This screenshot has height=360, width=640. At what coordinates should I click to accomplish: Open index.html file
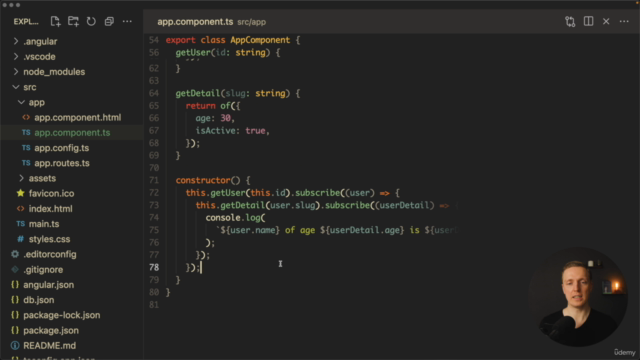point(50,209)
